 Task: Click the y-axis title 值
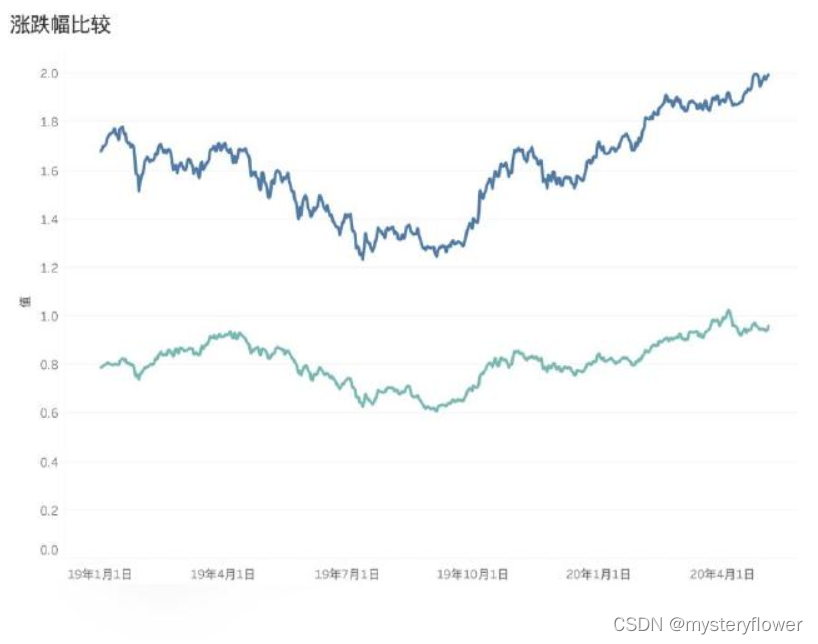(25, 301)
